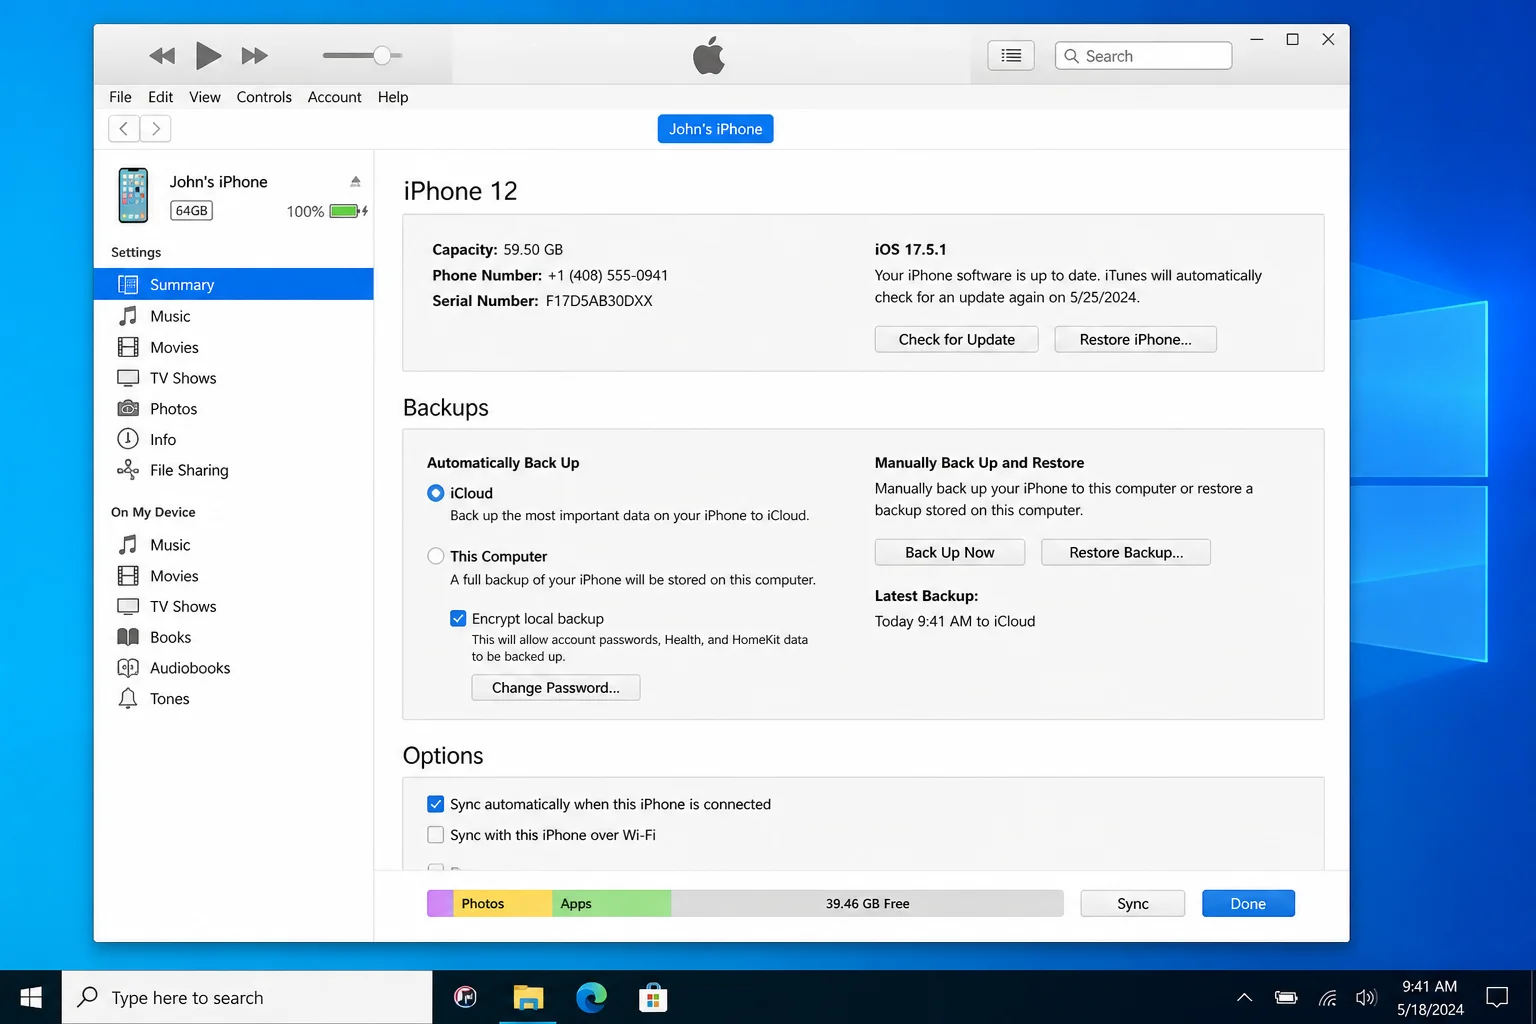Toggle Encrypt local backup checkbox
This screenshot has height=1024, width=1536.
pyautogui.click(x=458, y=618)
